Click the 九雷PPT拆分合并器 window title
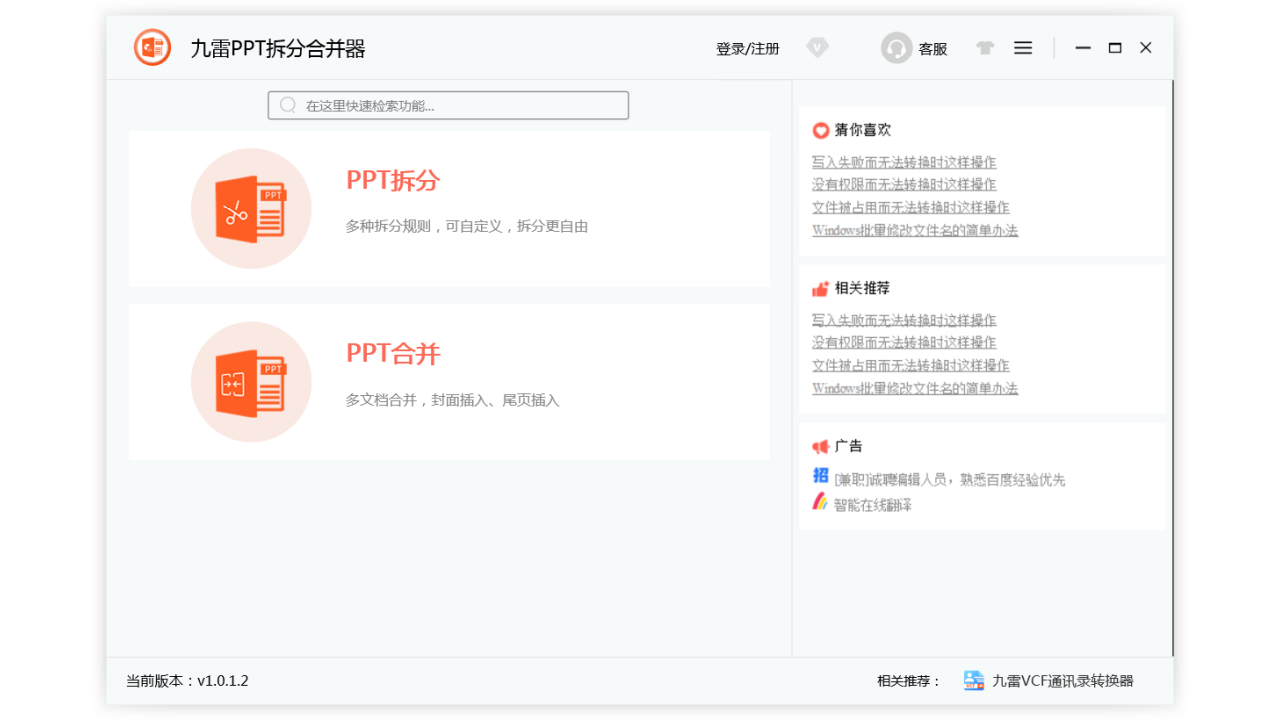This screenshot has height=720, width=1280. (278, 48)
